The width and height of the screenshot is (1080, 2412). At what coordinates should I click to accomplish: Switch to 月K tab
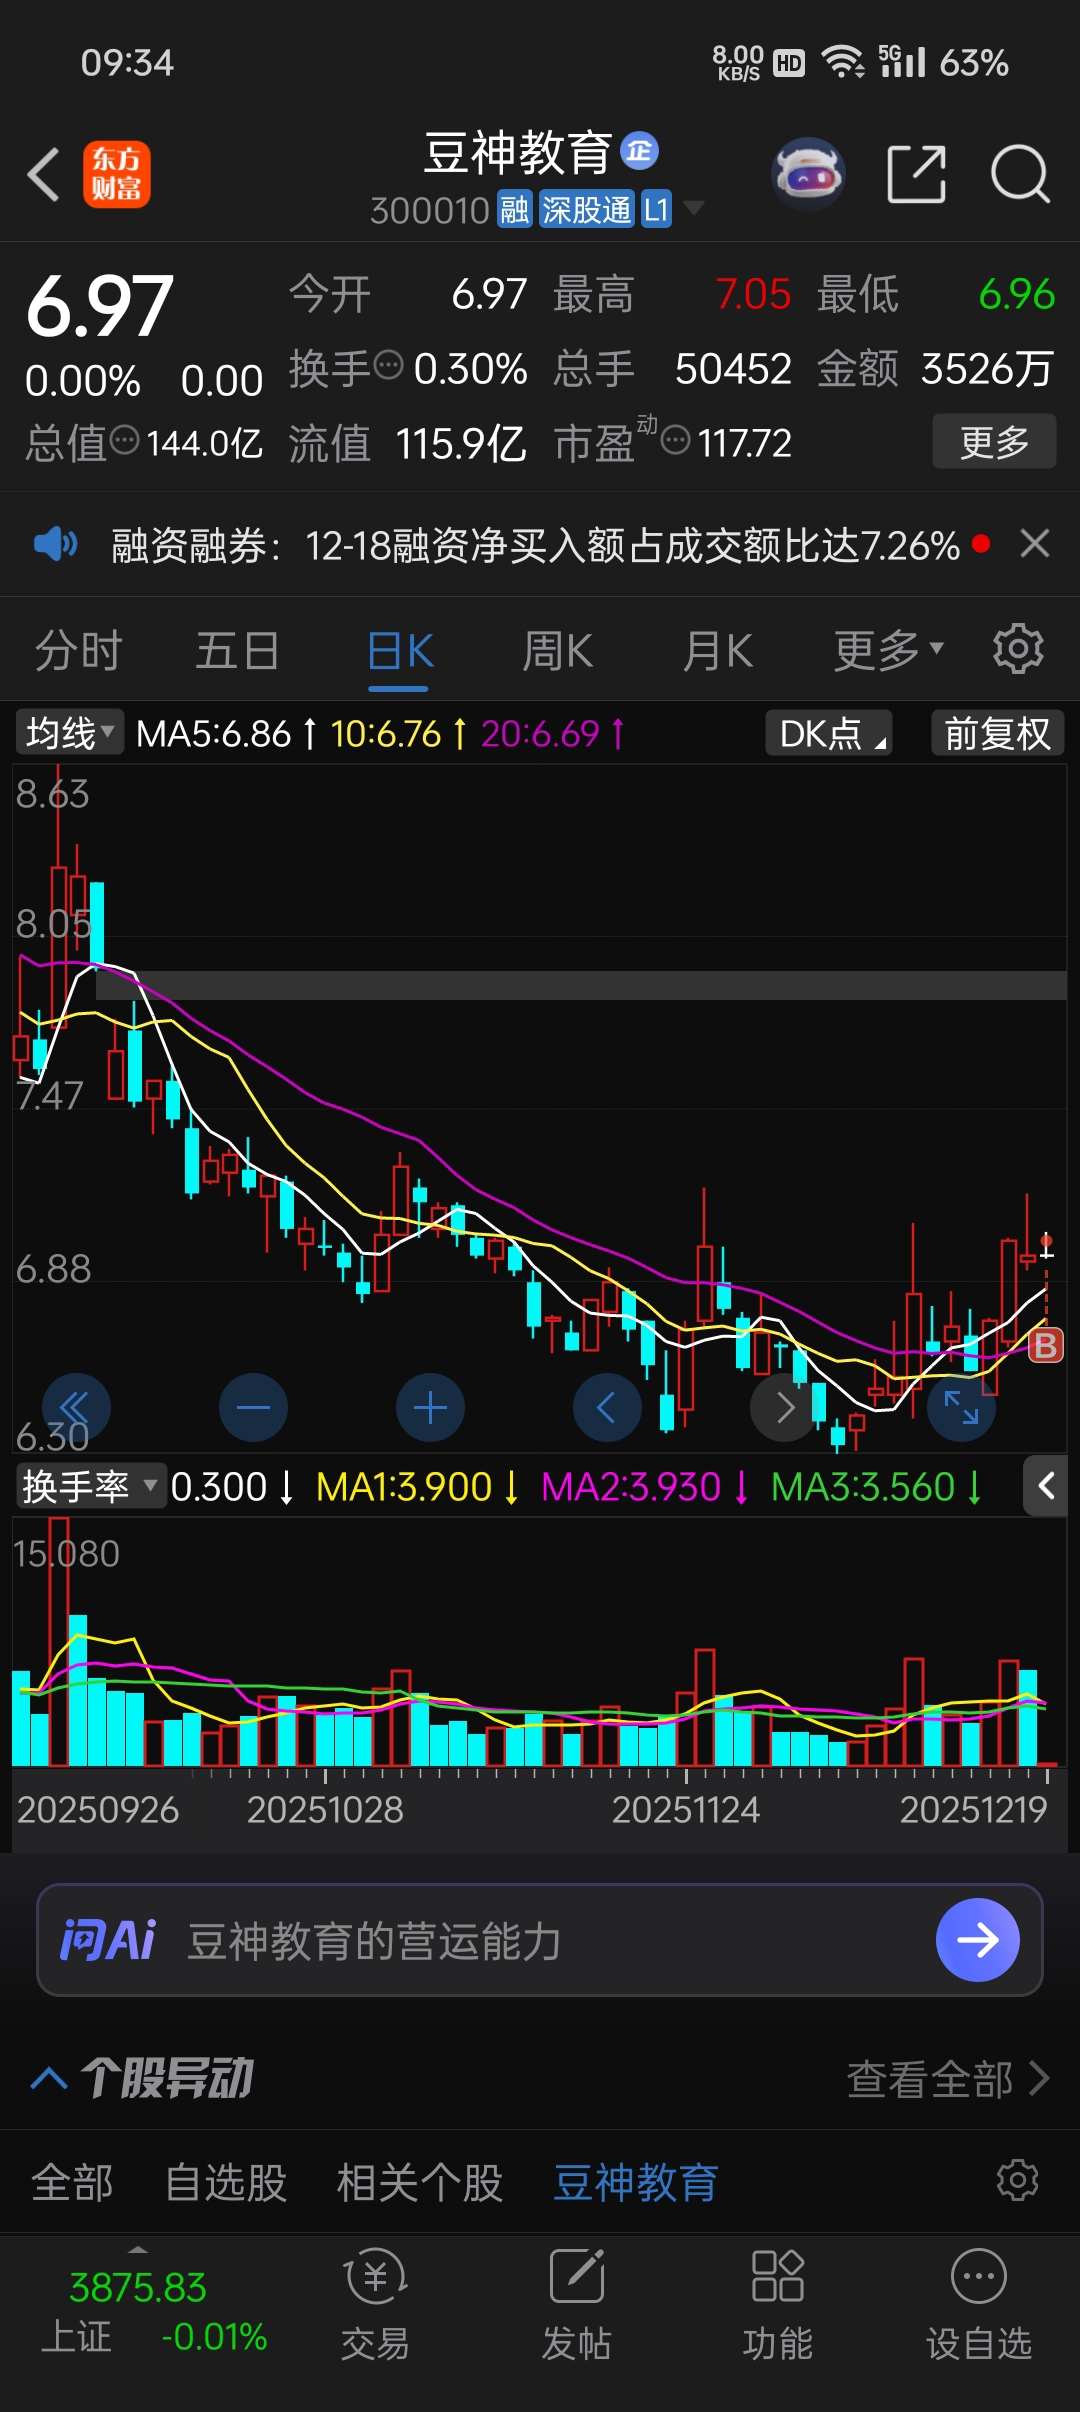718,650
